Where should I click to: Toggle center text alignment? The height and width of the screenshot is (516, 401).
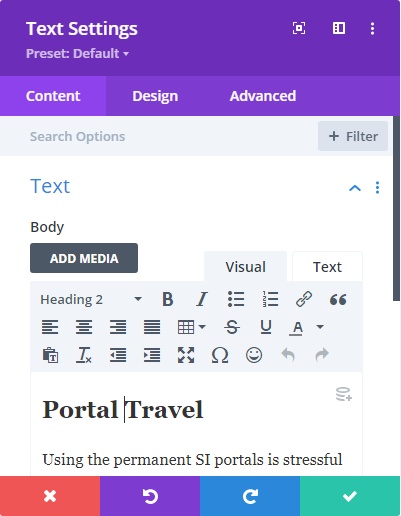(84, 327)
